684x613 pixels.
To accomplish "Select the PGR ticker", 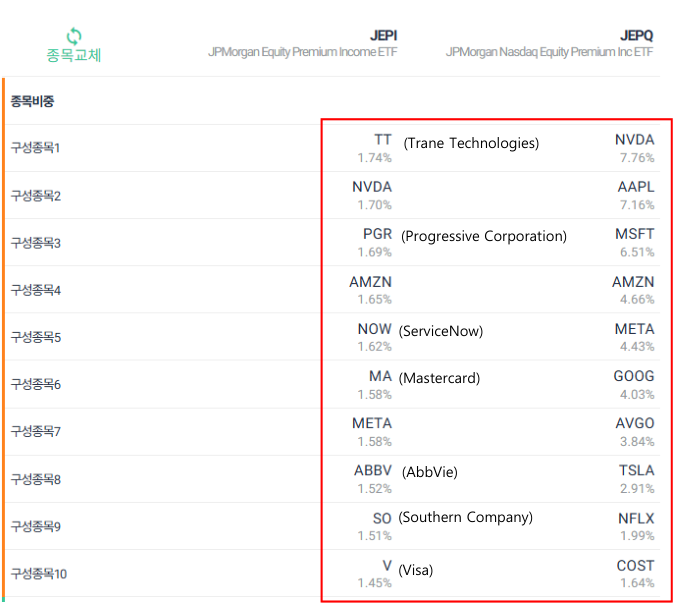I will click(x=378, y=234).
